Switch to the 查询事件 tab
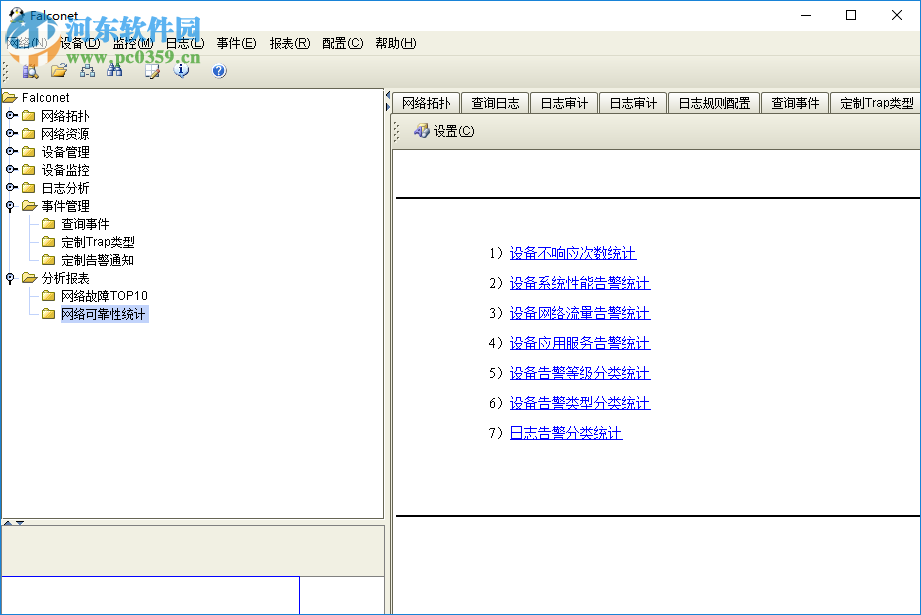This screenshot has width=921, height=615. pos(795,102)
